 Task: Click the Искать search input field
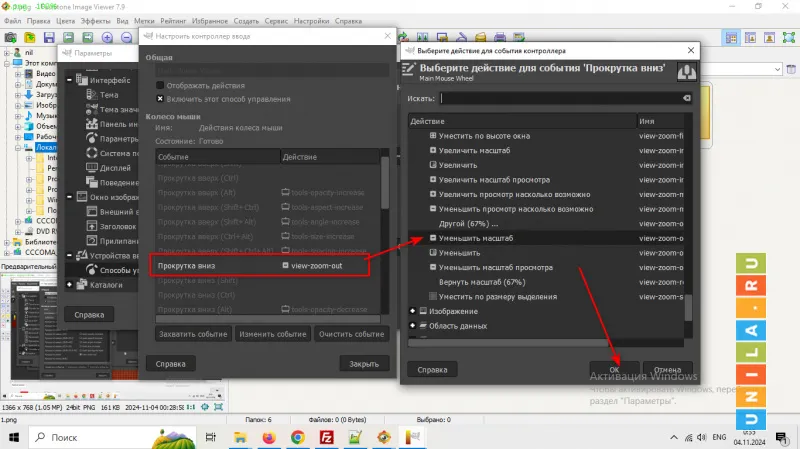tap(560, 99)
